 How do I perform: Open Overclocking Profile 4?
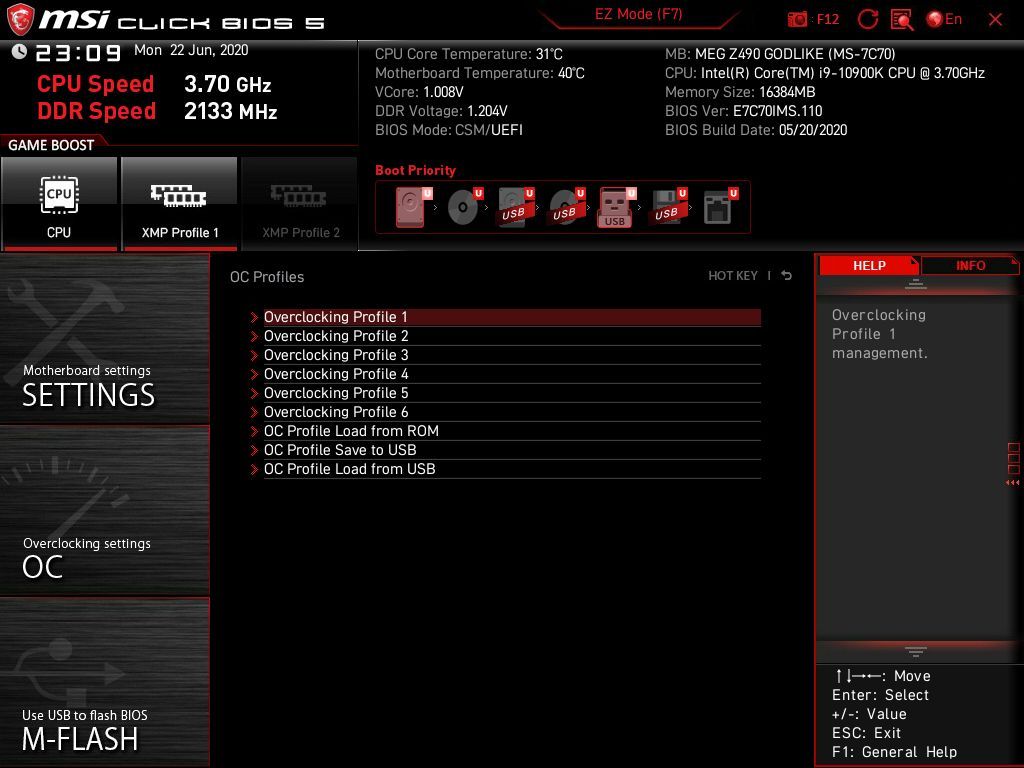512,374
